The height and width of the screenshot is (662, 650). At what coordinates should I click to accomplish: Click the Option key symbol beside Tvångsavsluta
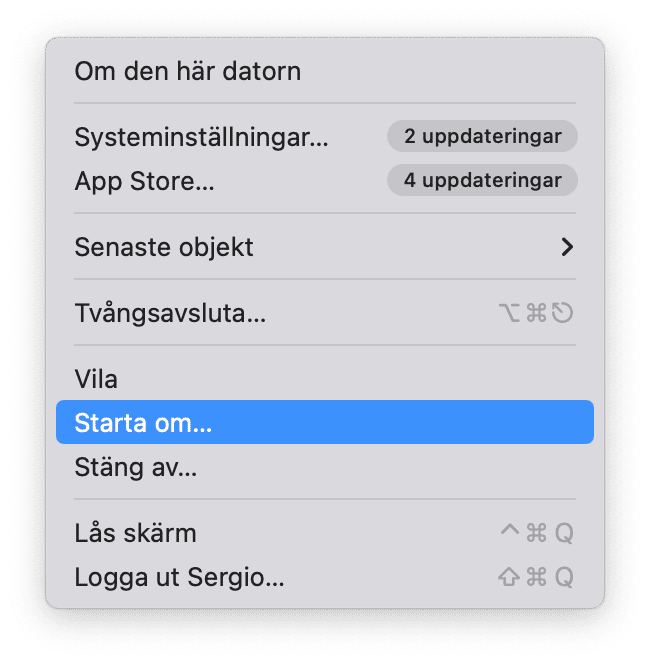coord(510,313)
